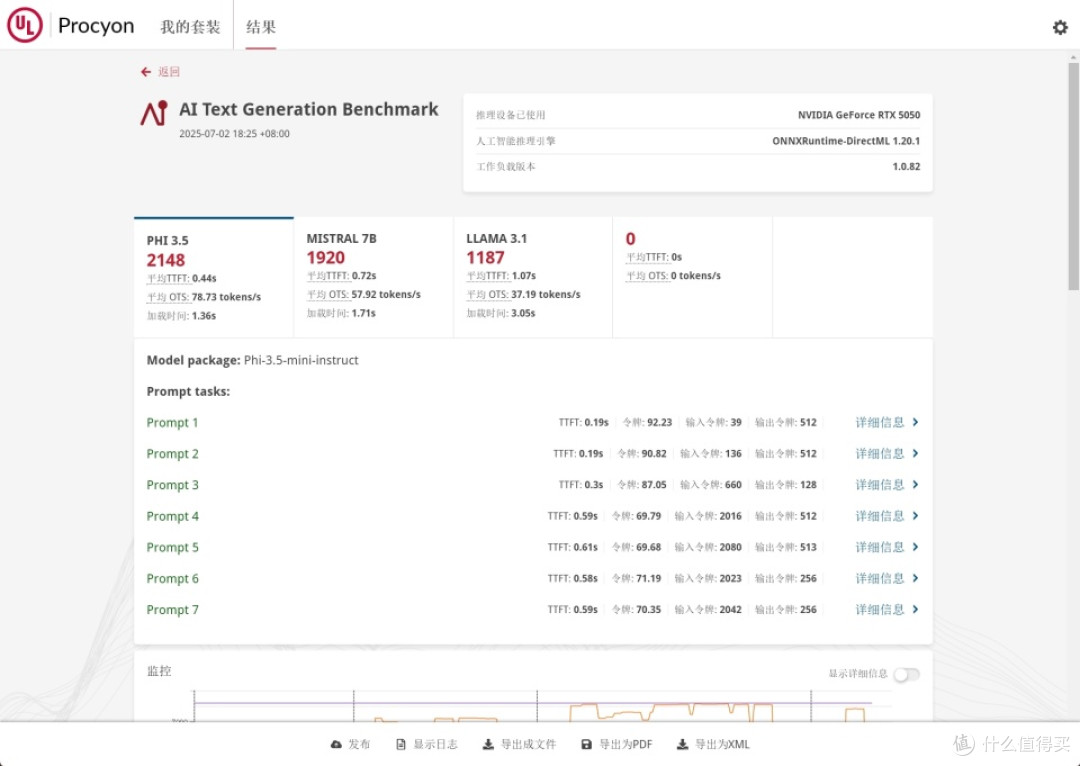Expand Prompt 3 details chevron
Viewport: 1080px width, 766px height.
coord(915,484)
